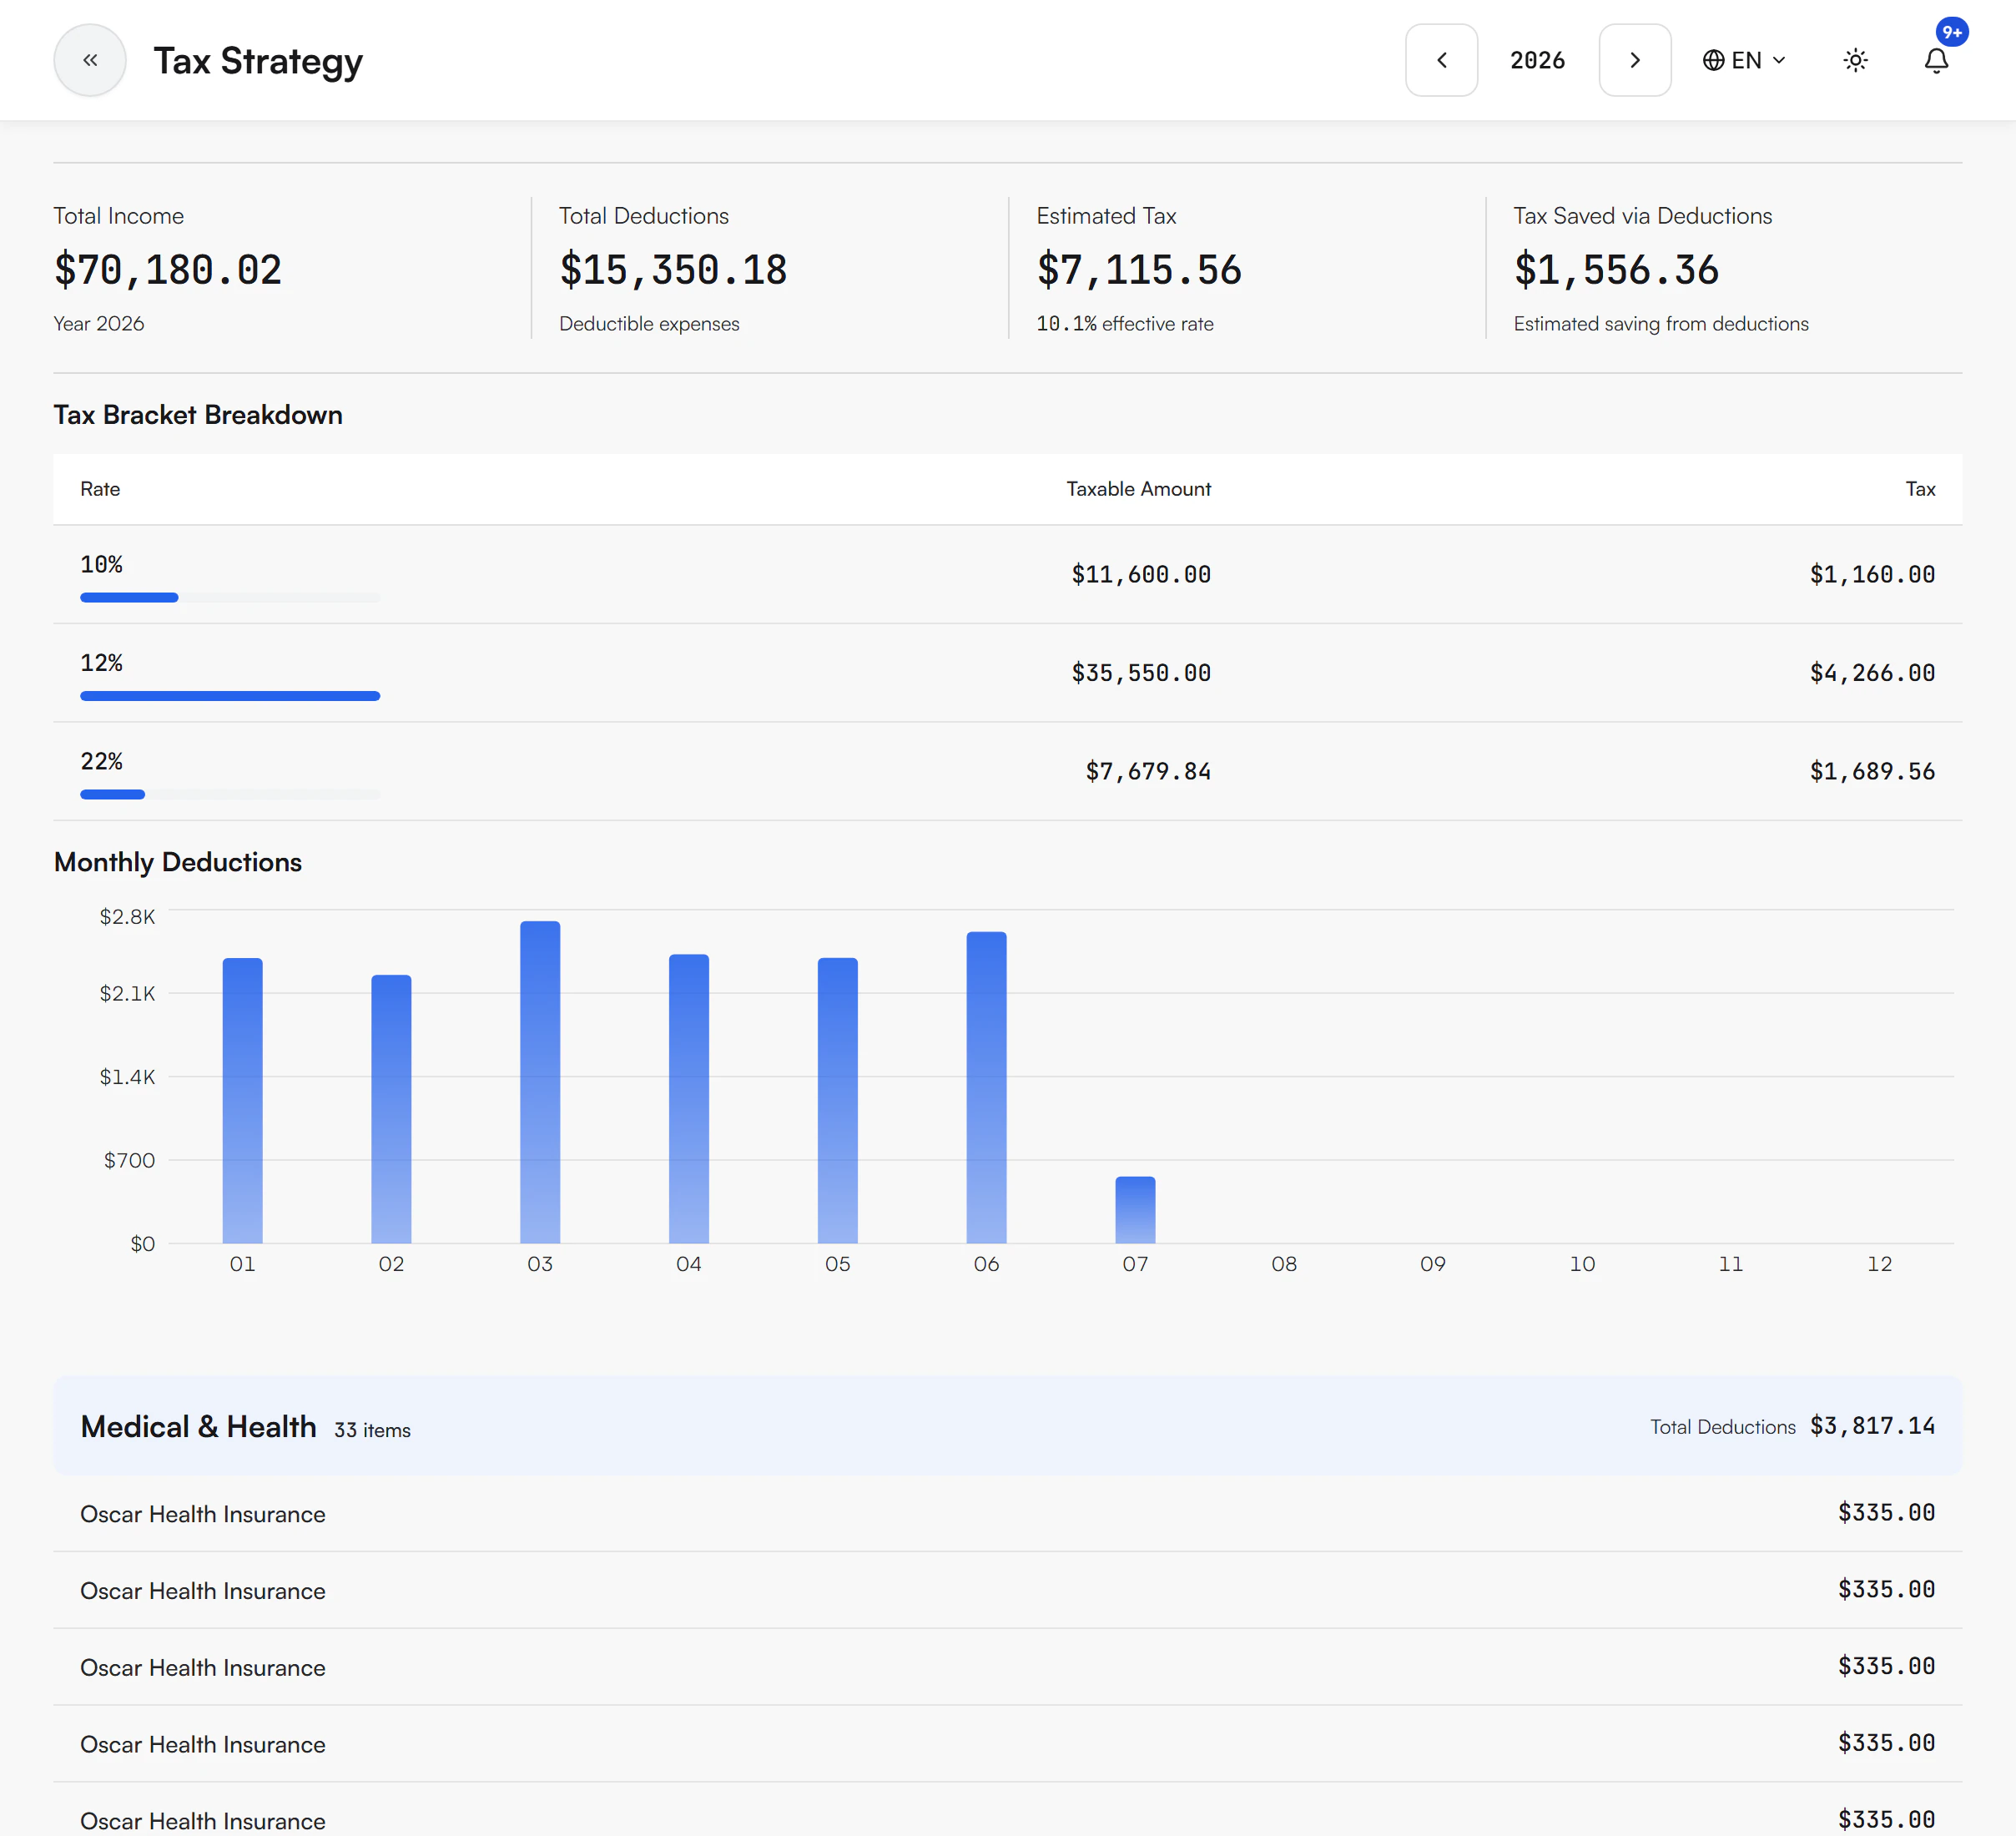2016x1836 pixels.
Task: Click the Rate column header
Action: click(100, 489)
